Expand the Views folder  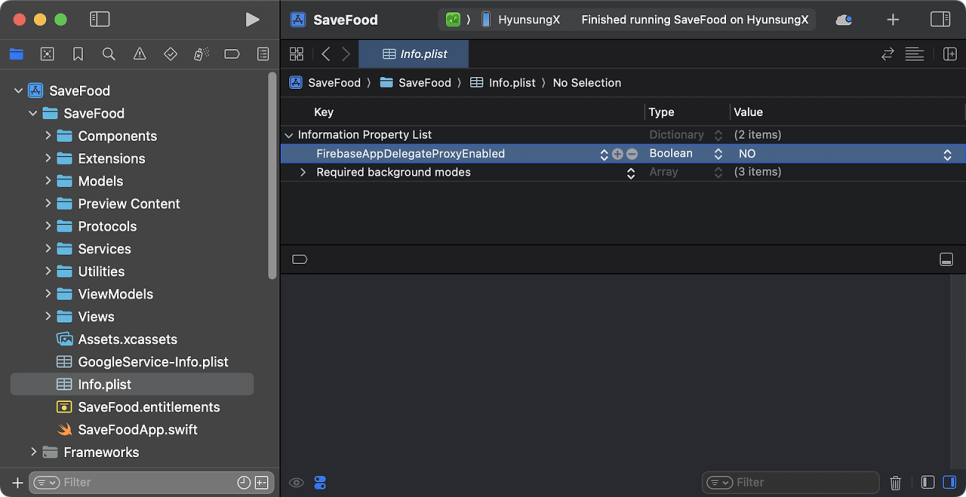48,317
